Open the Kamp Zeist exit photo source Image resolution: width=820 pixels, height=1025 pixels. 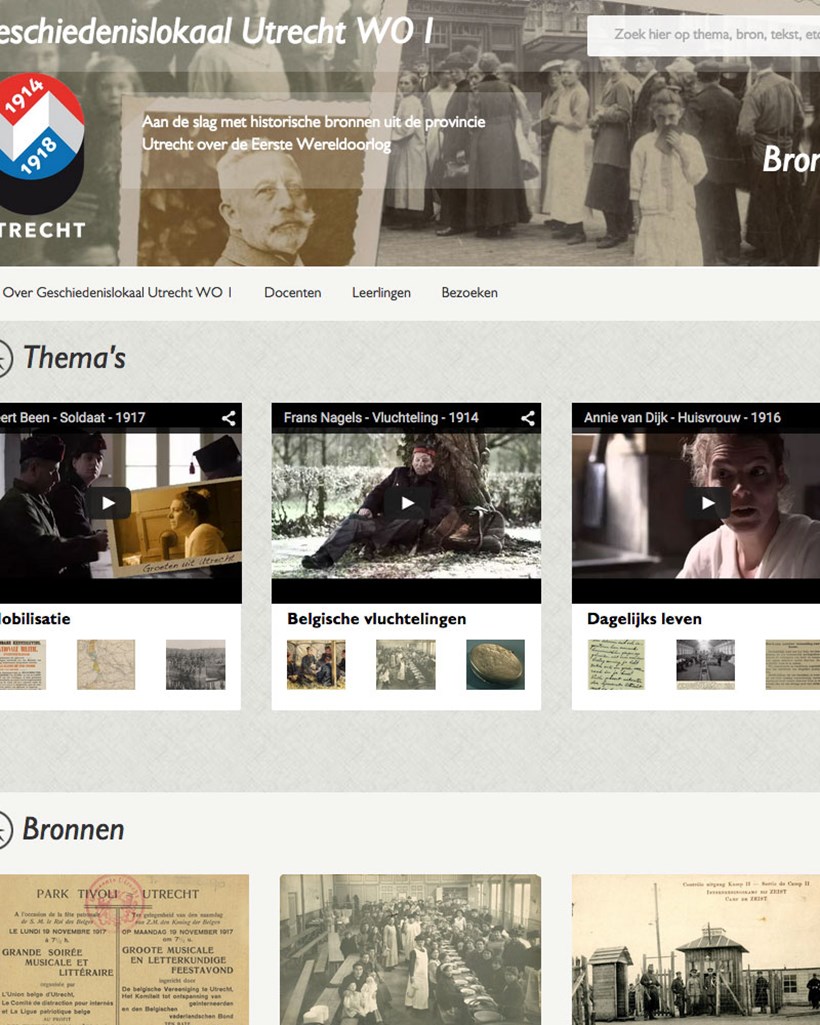click(x=696, y=949)
